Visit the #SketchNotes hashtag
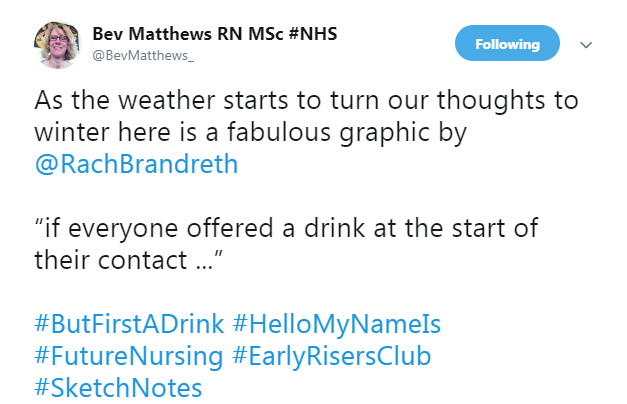This screenshot has height=404, width=627. pos(118,387)
